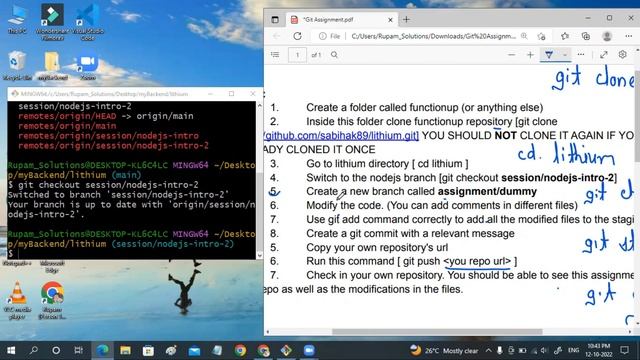This screenshot has height=360, width=640.
Task: Enter PDF full screen mode
Action: click(604, 55)
